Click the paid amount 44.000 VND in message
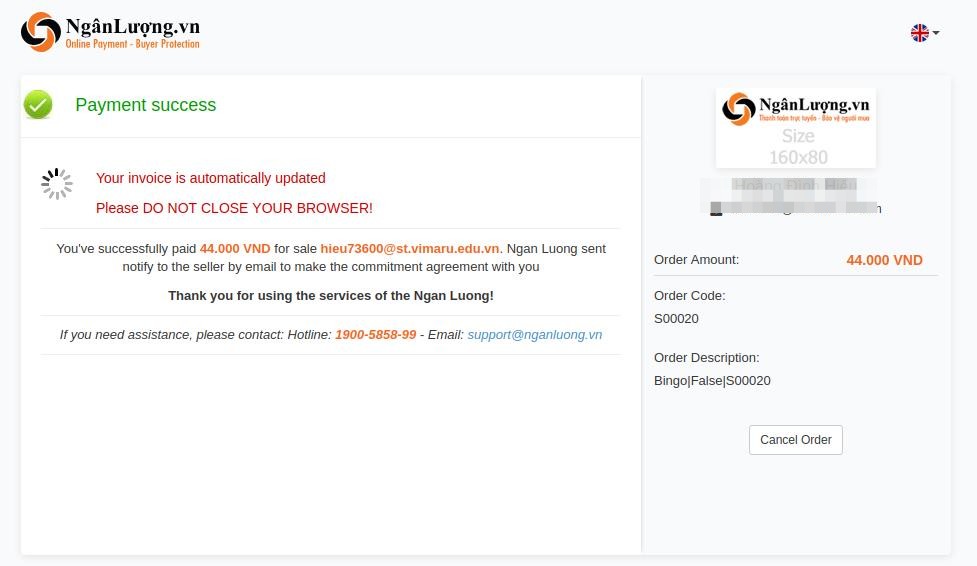Screen dimensions: 977x566 pyautogui.click(x=235, y=249)
